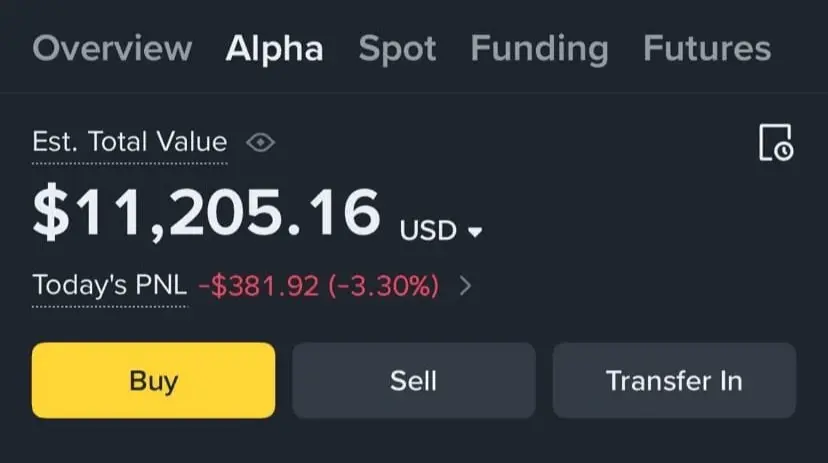Expand the USD currency dropdown arrow
This screenshot has width=828, height=463.
pyautogui.click(x=475, y=232)
